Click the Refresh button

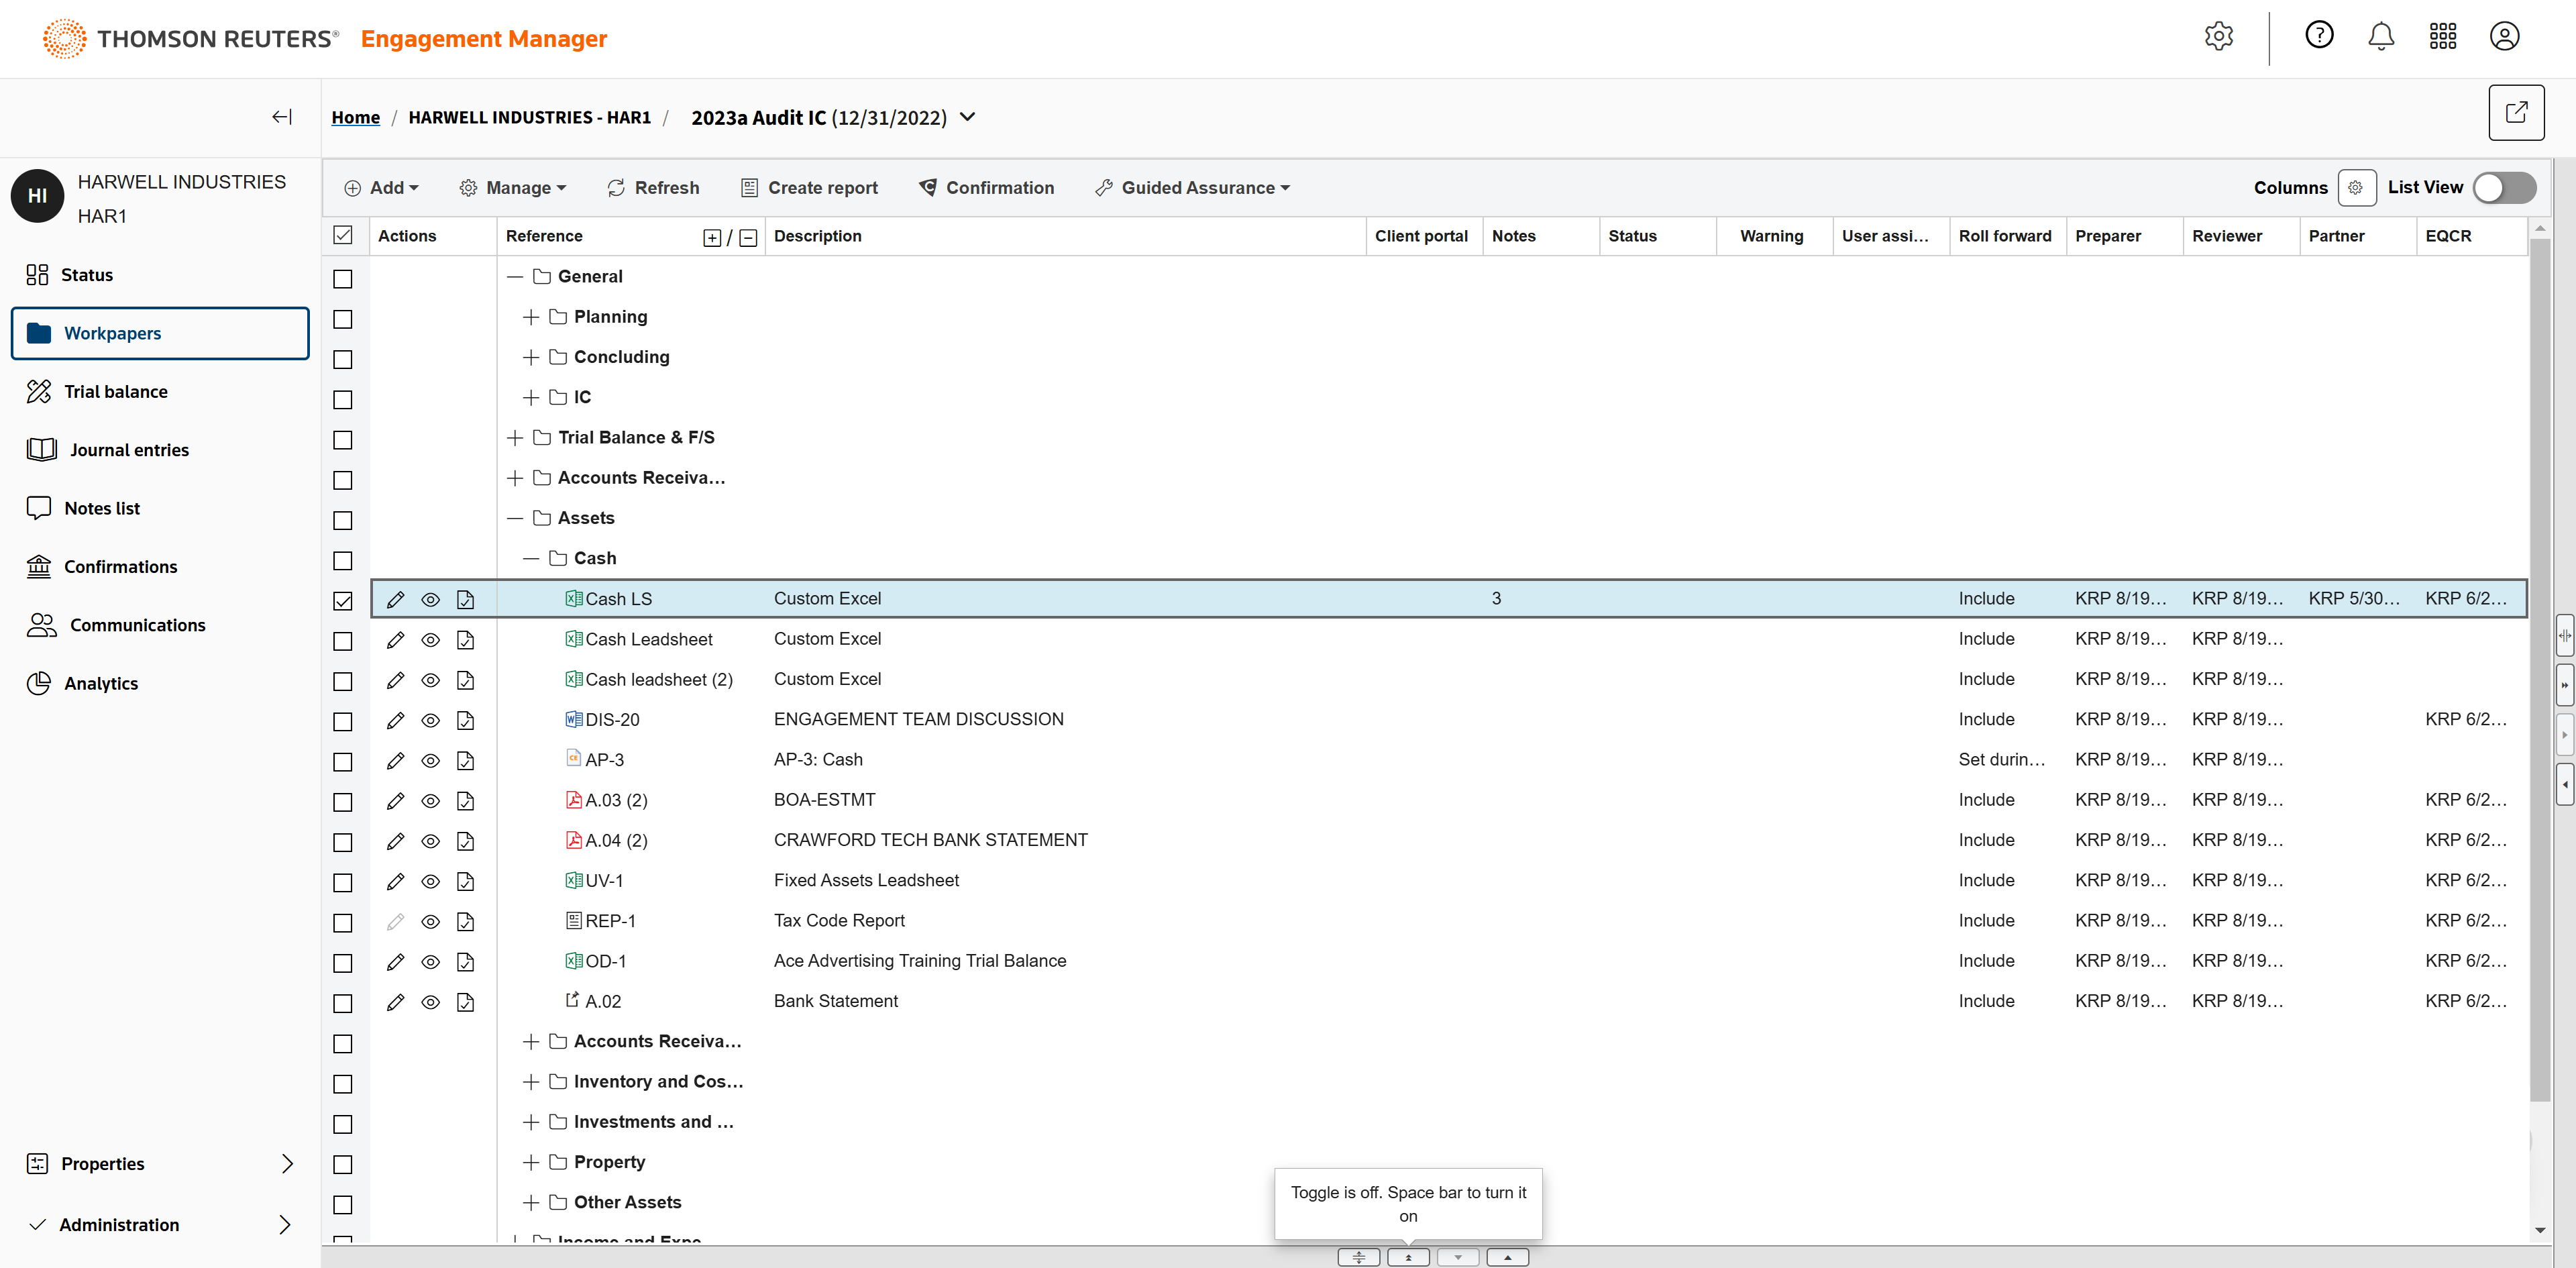coord(653,187)
